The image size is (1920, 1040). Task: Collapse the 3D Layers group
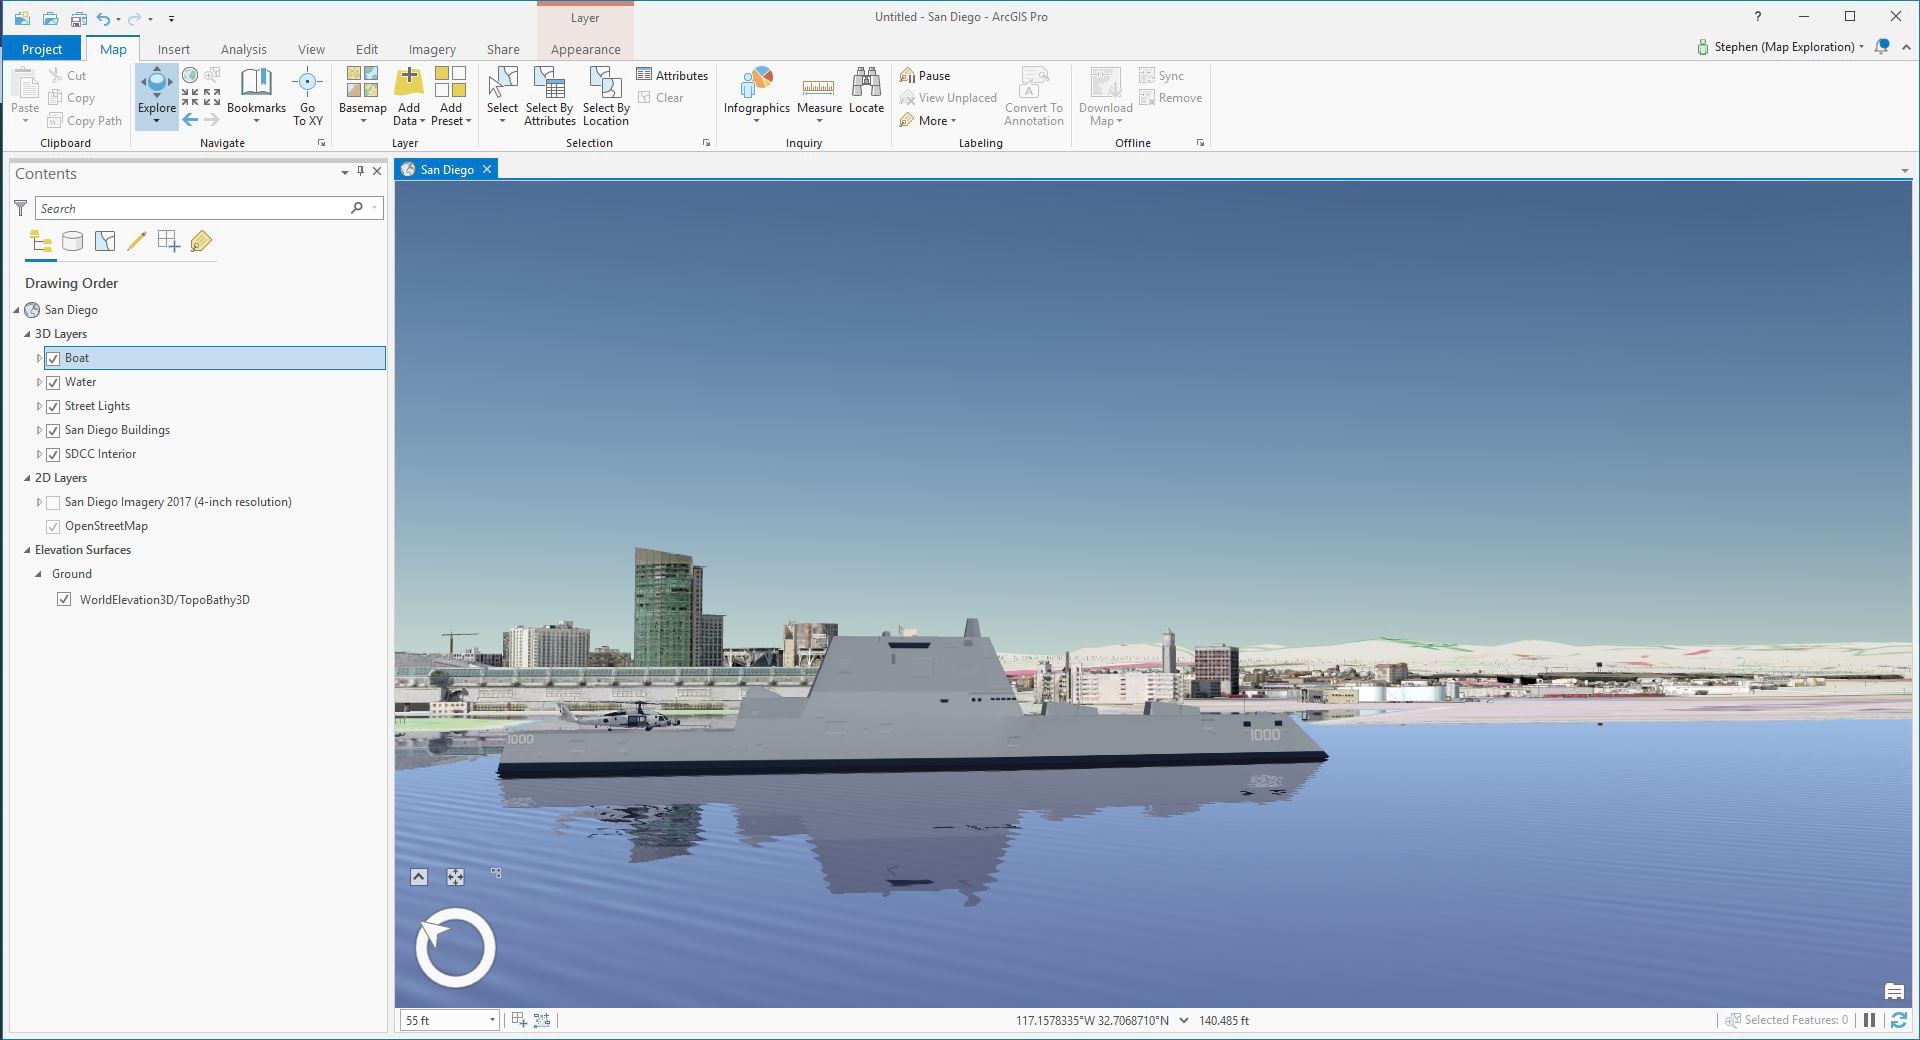[x=27, y=334]
